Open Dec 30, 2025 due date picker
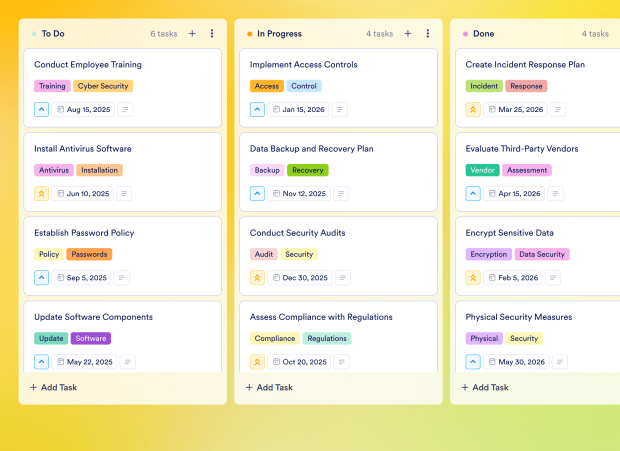620x451 pixels. point(299,278)
